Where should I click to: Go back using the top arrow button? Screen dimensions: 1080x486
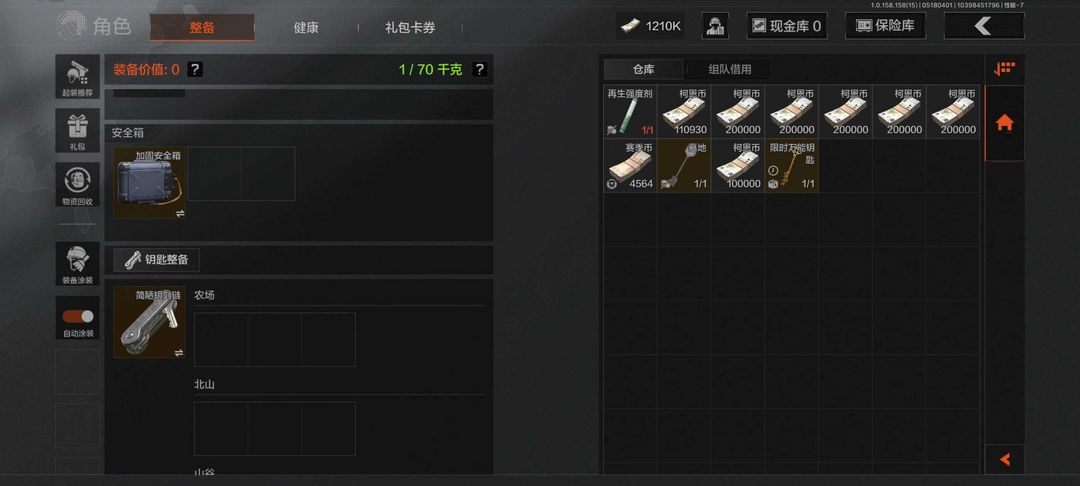tap(984, 26)
